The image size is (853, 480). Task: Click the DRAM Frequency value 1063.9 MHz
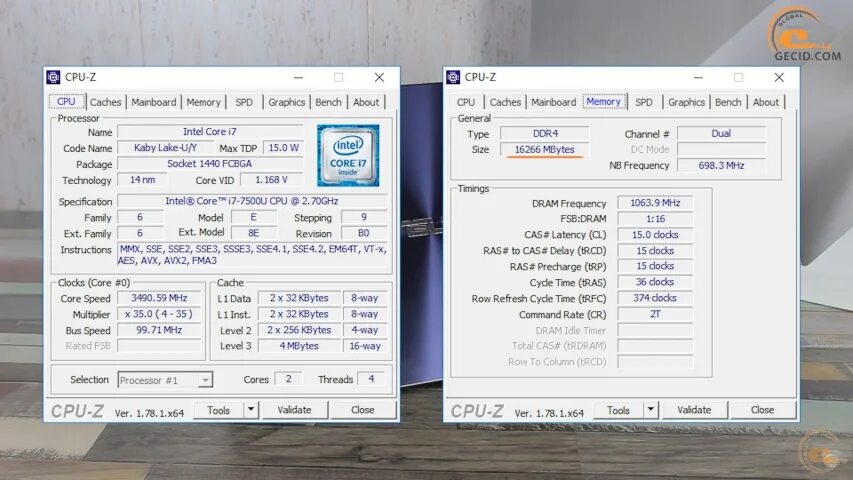656,203
